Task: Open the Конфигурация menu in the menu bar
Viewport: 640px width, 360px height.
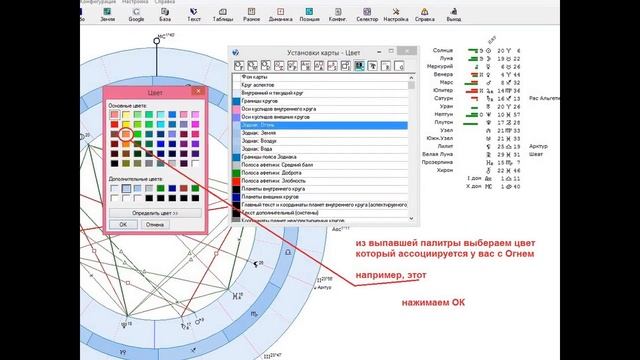Action: coord(98,2)
